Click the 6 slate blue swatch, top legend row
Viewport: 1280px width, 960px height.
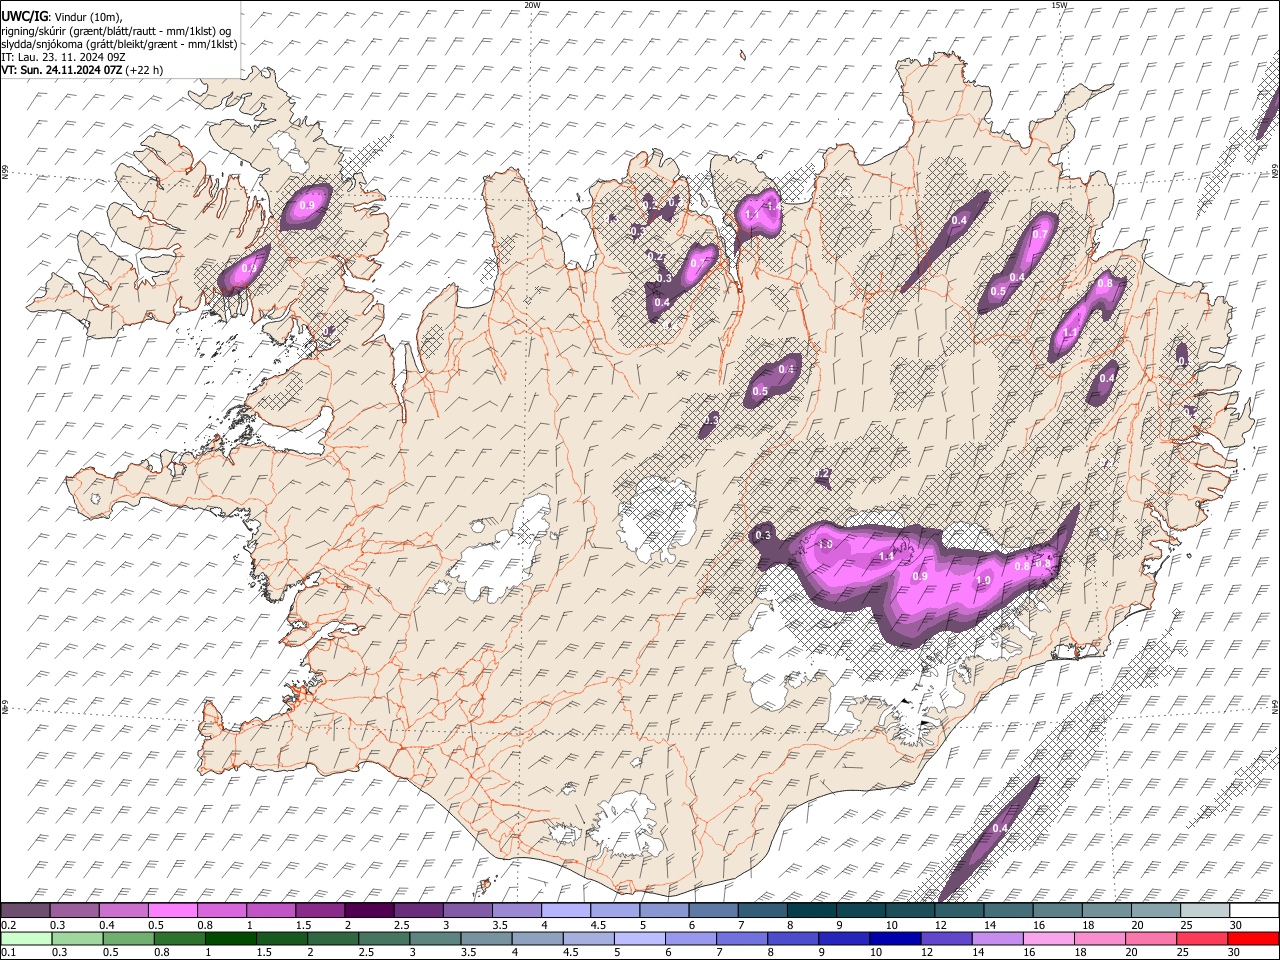pyautogui.click(x=713, y=911)
